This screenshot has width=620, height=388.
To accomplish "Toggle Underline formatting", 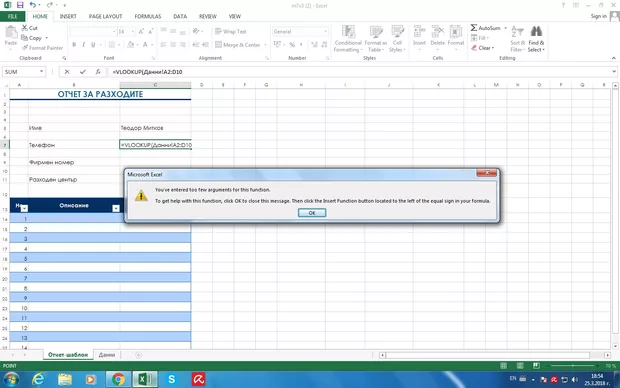I will point(93,45).
